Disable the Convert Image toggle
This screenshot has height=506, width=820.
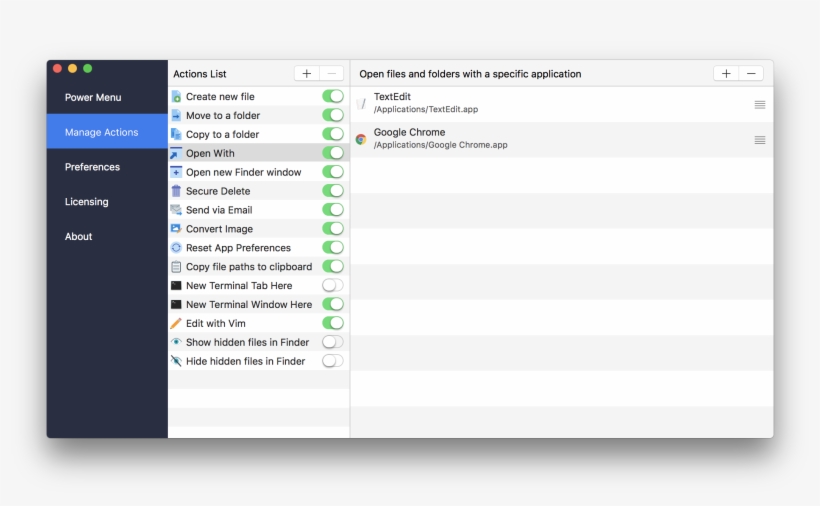click(x=333, y=228)
